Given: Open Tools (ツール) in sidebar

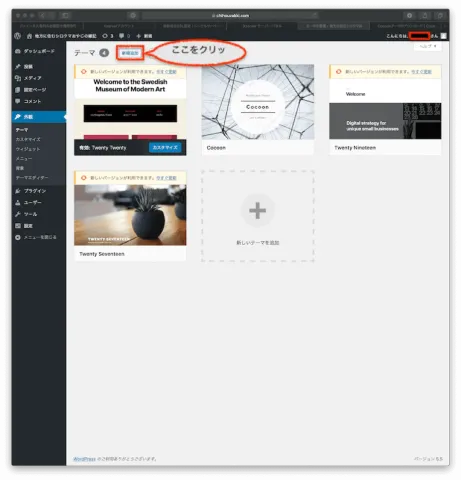Looking at the screenshot, I should coord(39,214).
